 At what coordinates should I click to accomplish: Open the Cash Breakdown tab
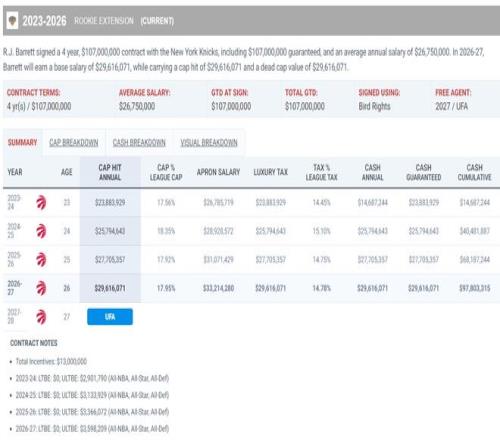coord(139,143)
